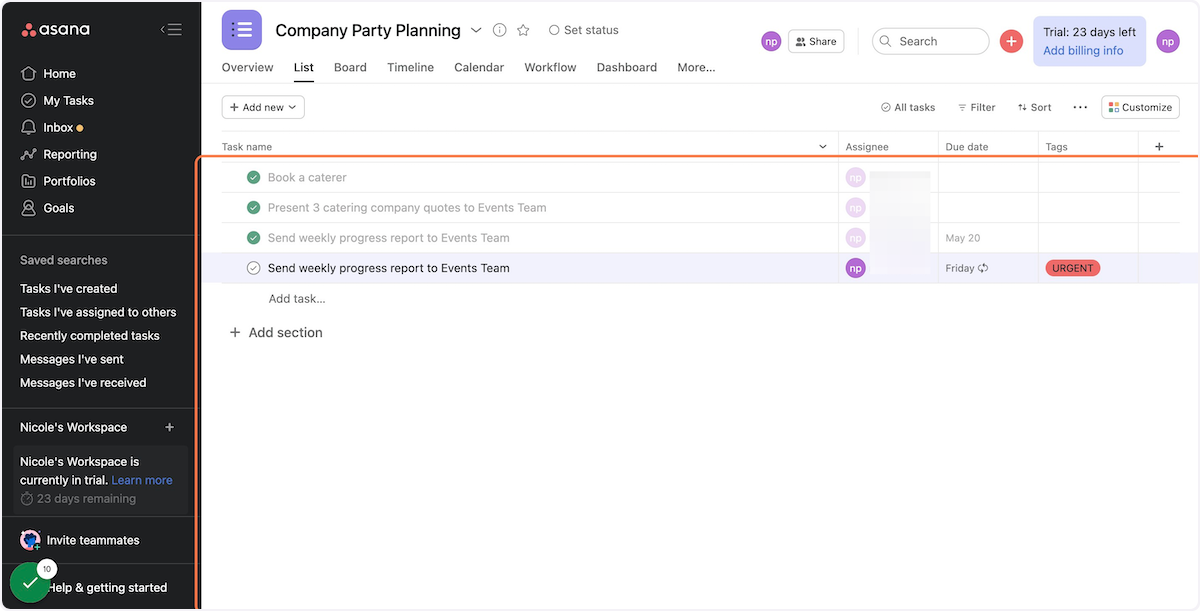Screen dimensions: 1200x611
Task: Select the List tab
Action: click(304, 68)
